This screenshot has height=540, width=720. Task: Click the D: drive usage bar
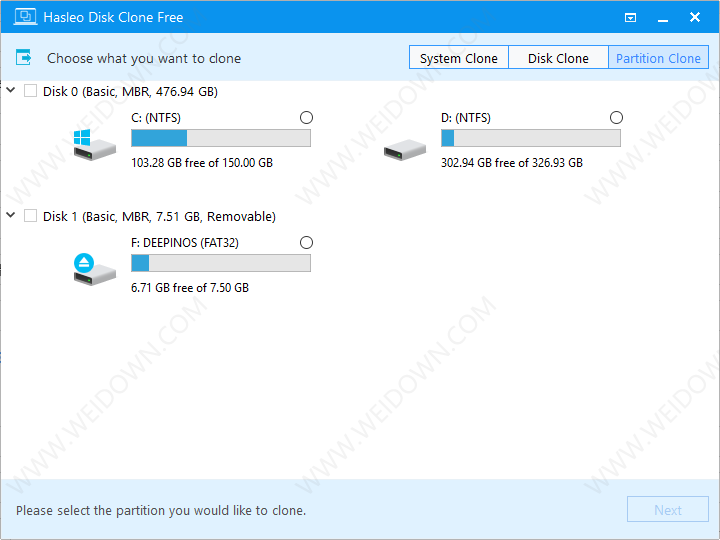[x=531, y=138]
